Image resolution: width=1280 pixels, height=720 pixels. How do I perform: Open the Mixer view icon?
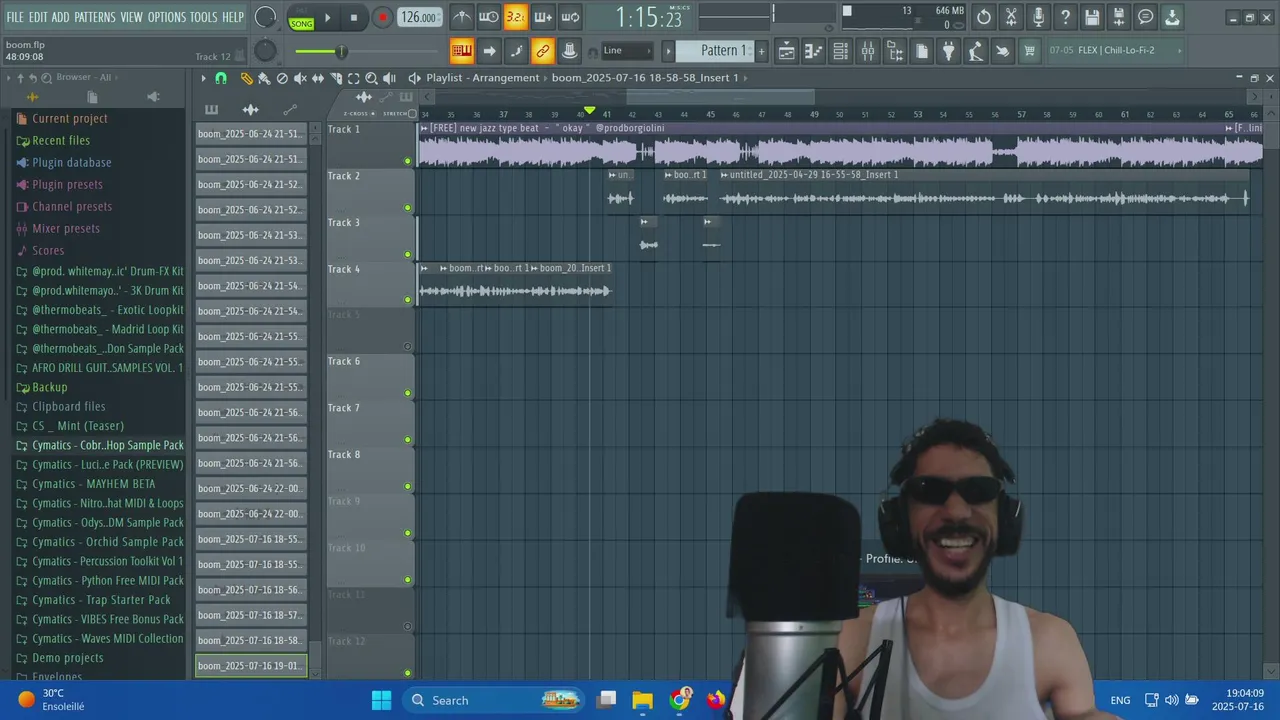point(868,51)
